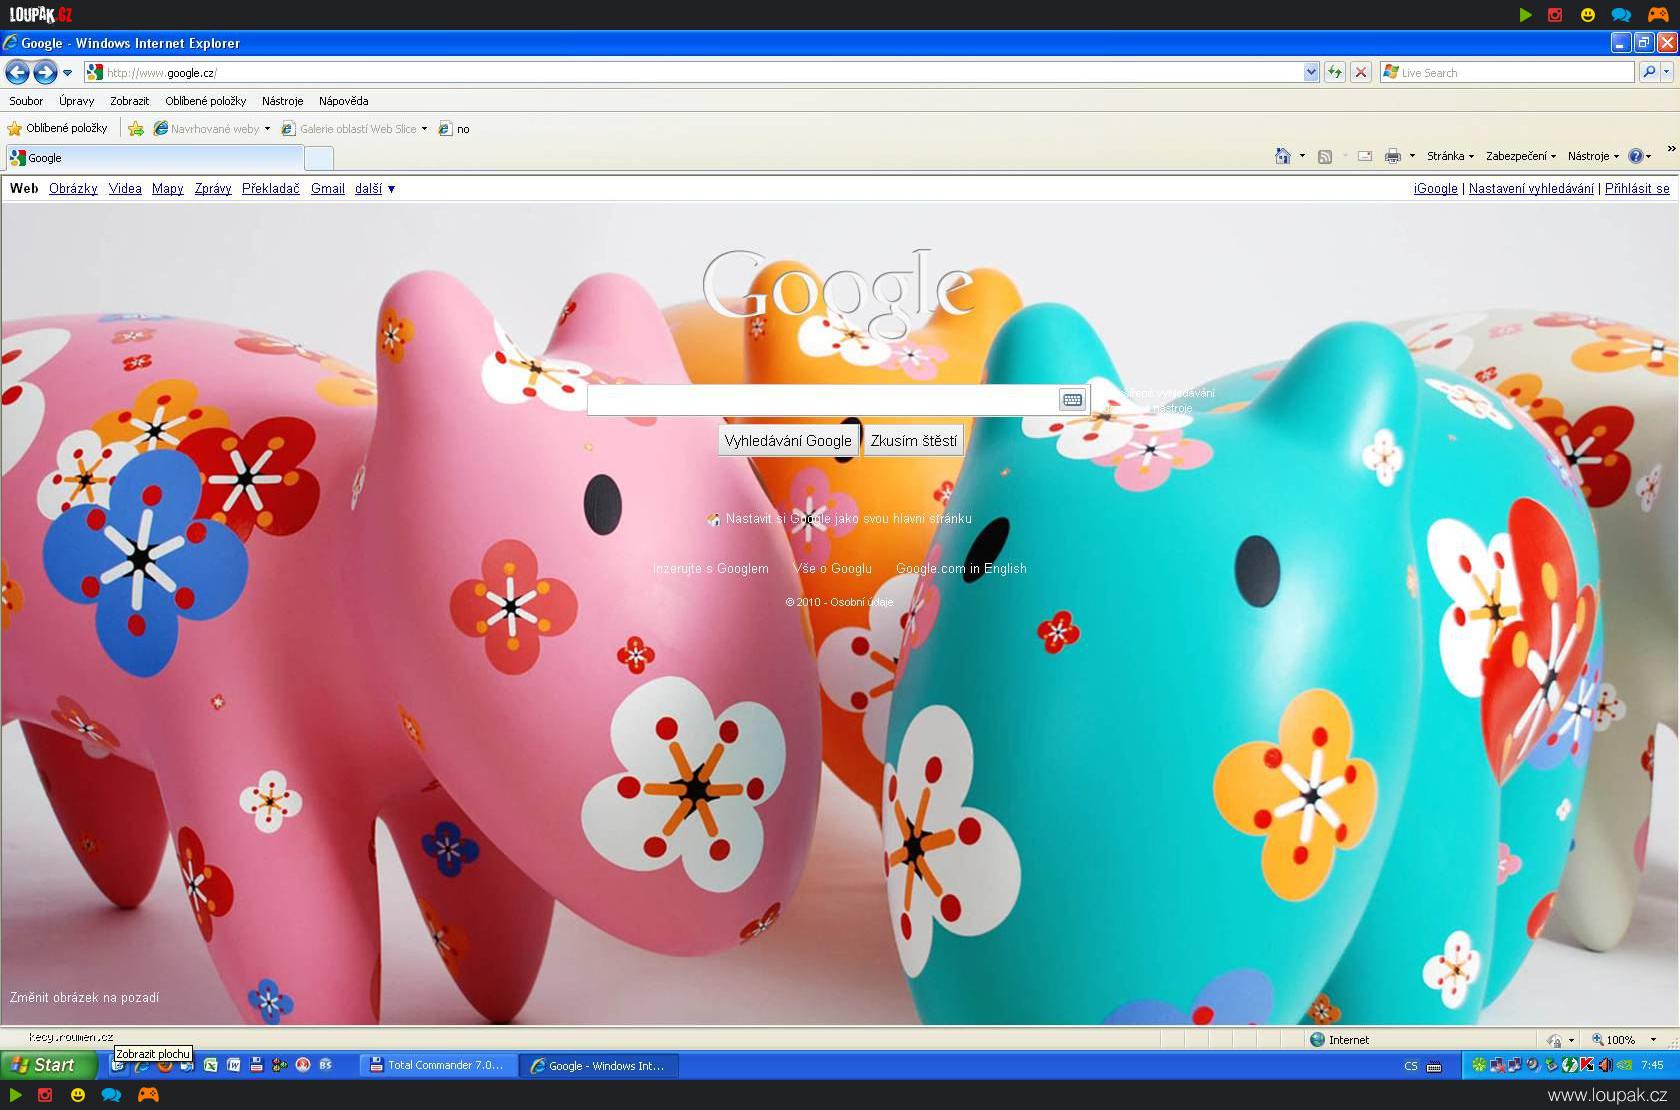Click the NVIDIA tray icon

point(1625,1065)
